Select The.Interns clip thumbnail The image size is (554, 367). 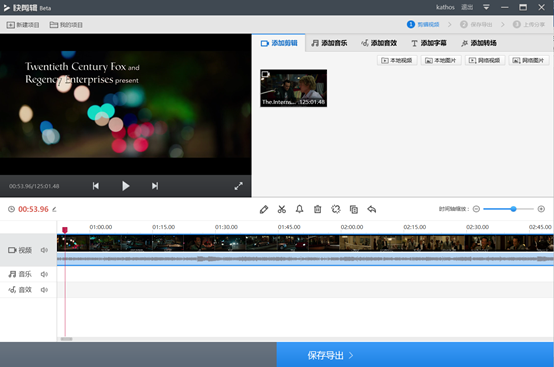[x=294, y=88]
